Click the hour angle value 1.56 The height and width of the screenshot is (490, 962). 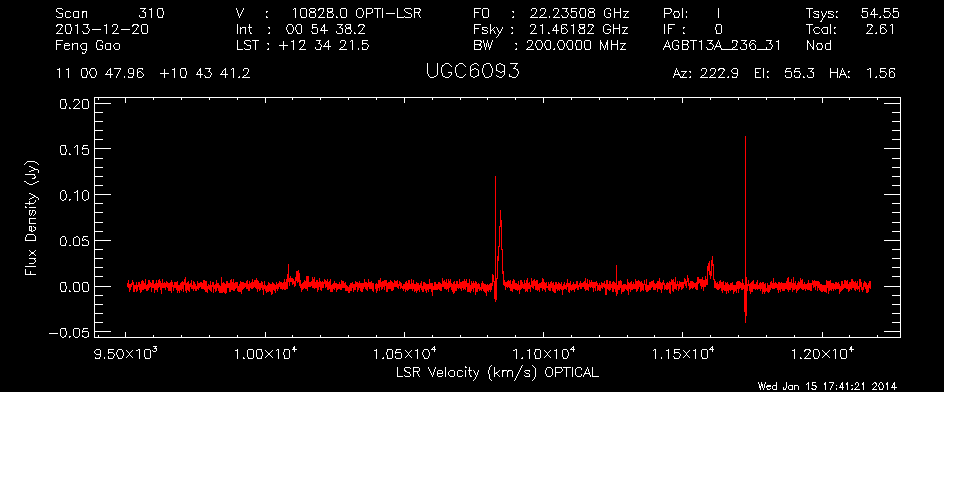click(x=881, y=74)
